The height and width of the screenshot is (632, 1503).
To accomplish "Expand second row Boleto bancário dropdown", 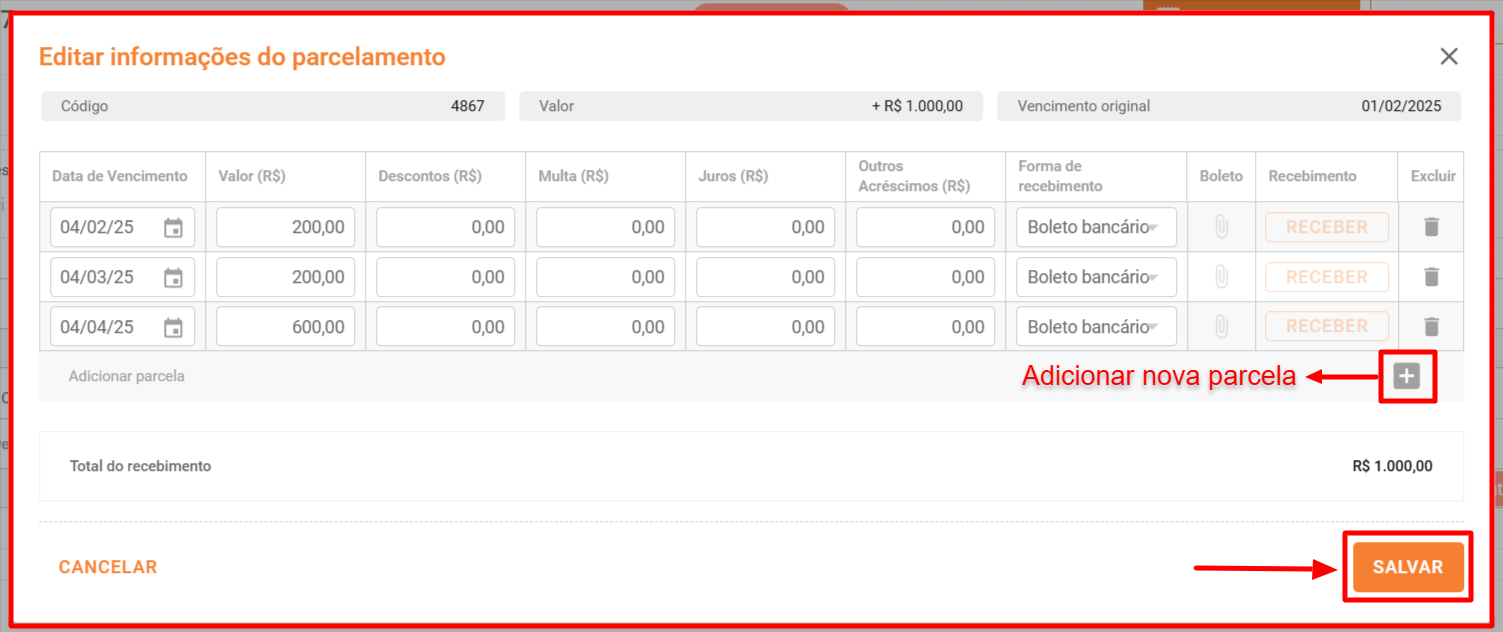I will [1096, 277].
